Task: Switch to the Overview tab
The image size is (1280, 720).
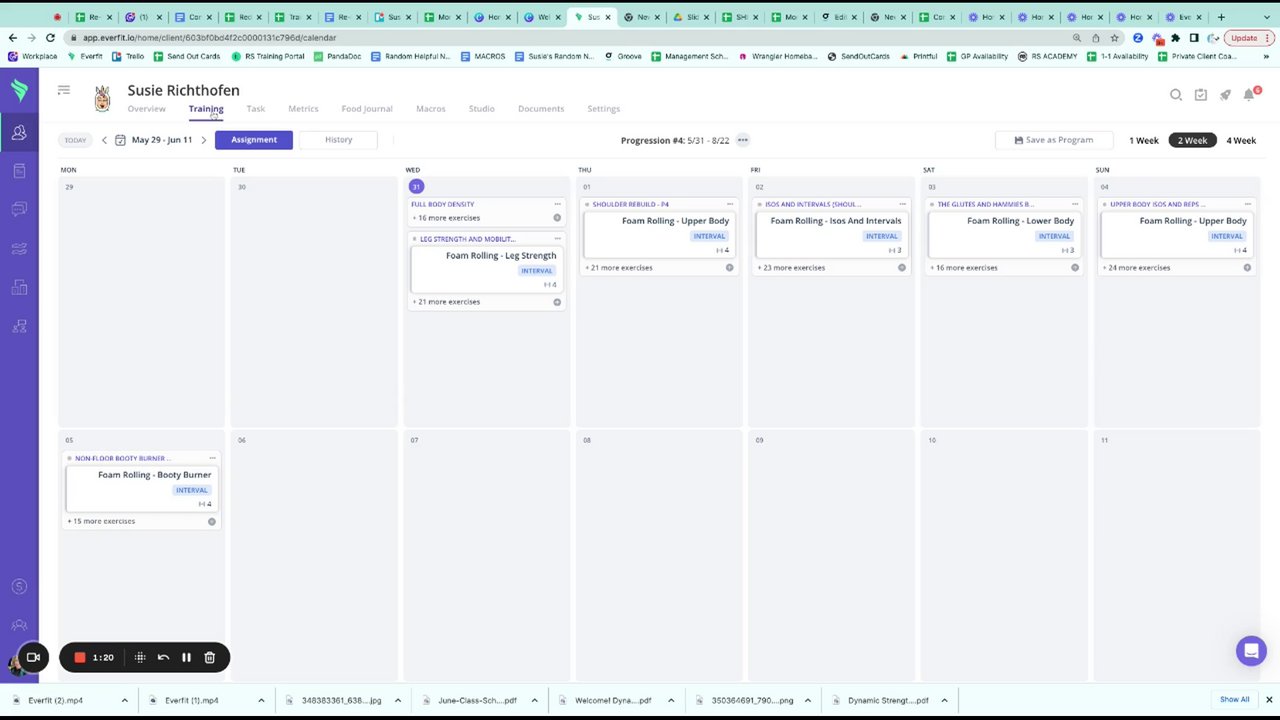Action: click(x=146, y=109)
